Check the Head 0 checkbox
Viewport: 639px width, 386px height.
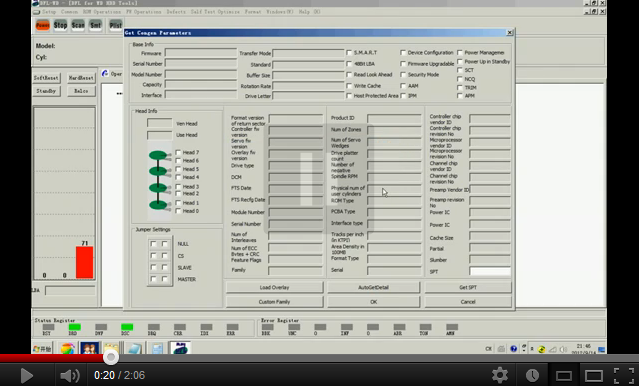tap(178, 211)
